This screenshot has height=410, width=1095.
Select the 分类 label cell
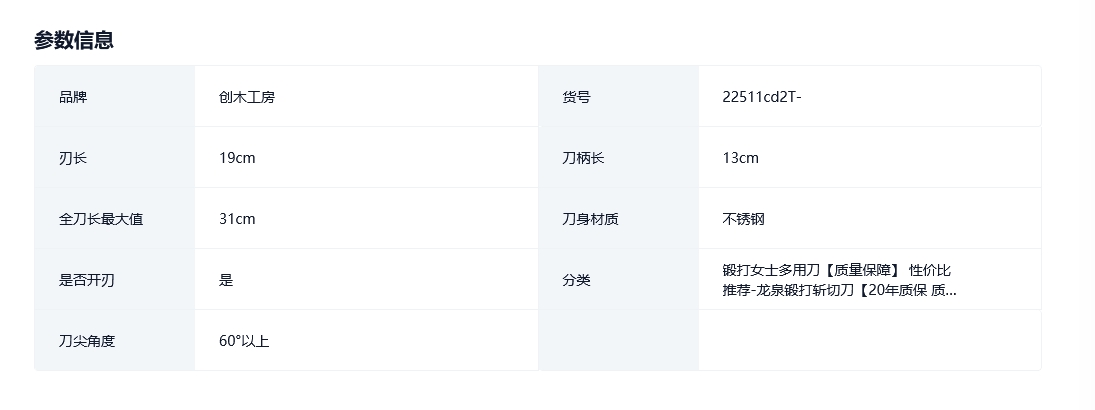[619, 279]
